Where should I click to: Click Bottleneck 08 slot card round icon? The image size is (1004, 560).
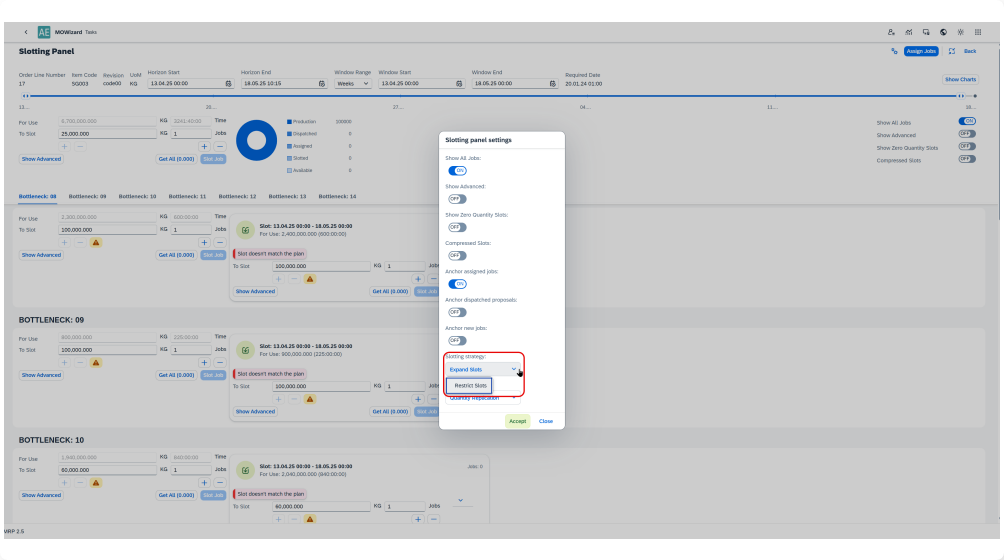click(x=245, y=230)
